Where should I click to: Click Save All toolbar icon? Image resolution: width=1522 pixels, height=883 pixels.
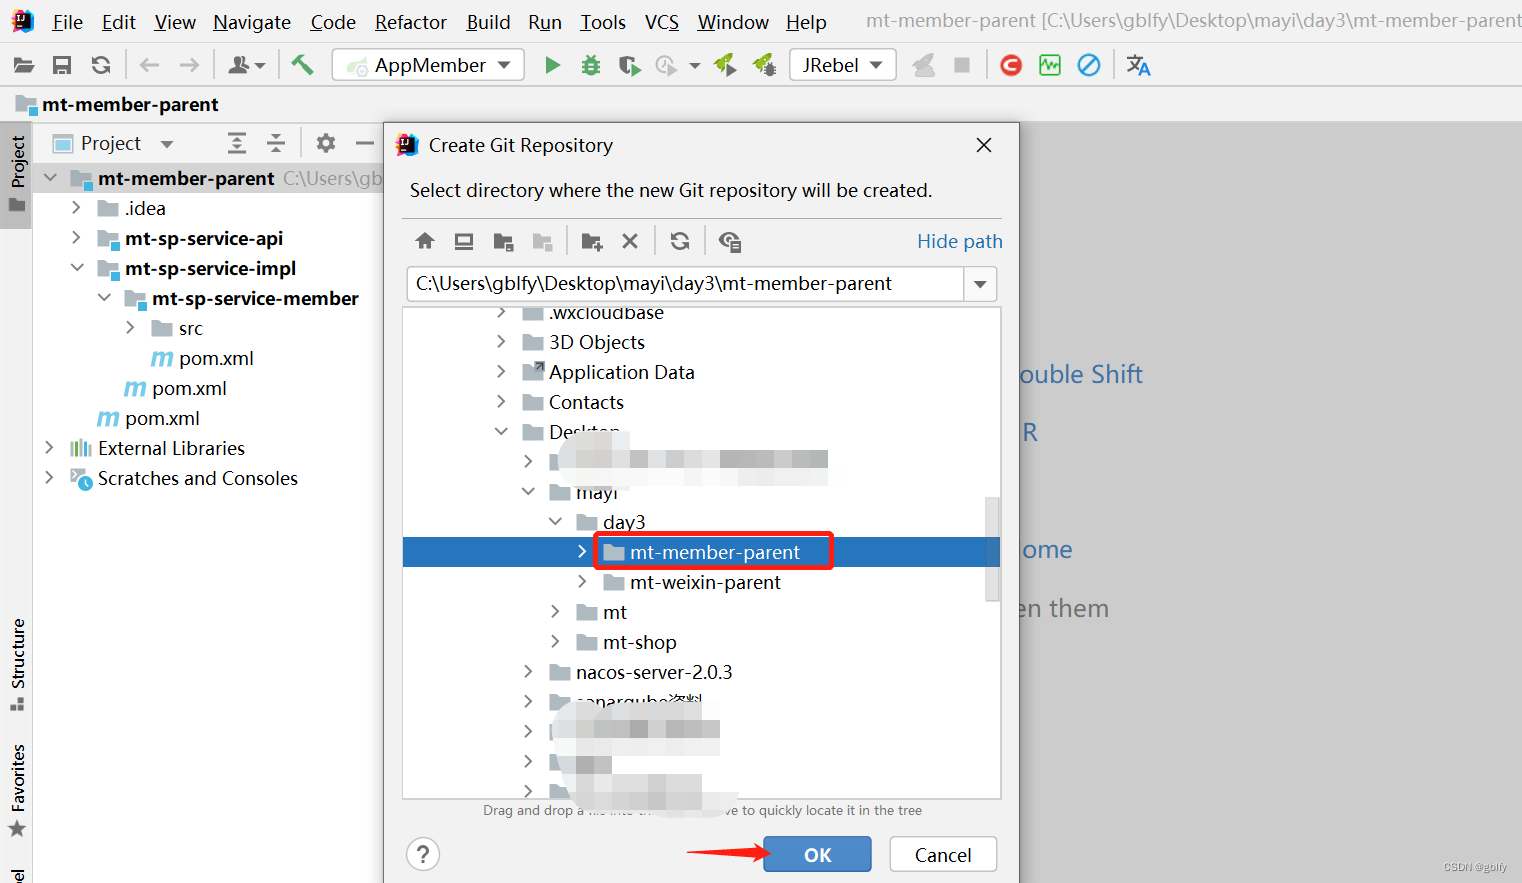[62, 65]
